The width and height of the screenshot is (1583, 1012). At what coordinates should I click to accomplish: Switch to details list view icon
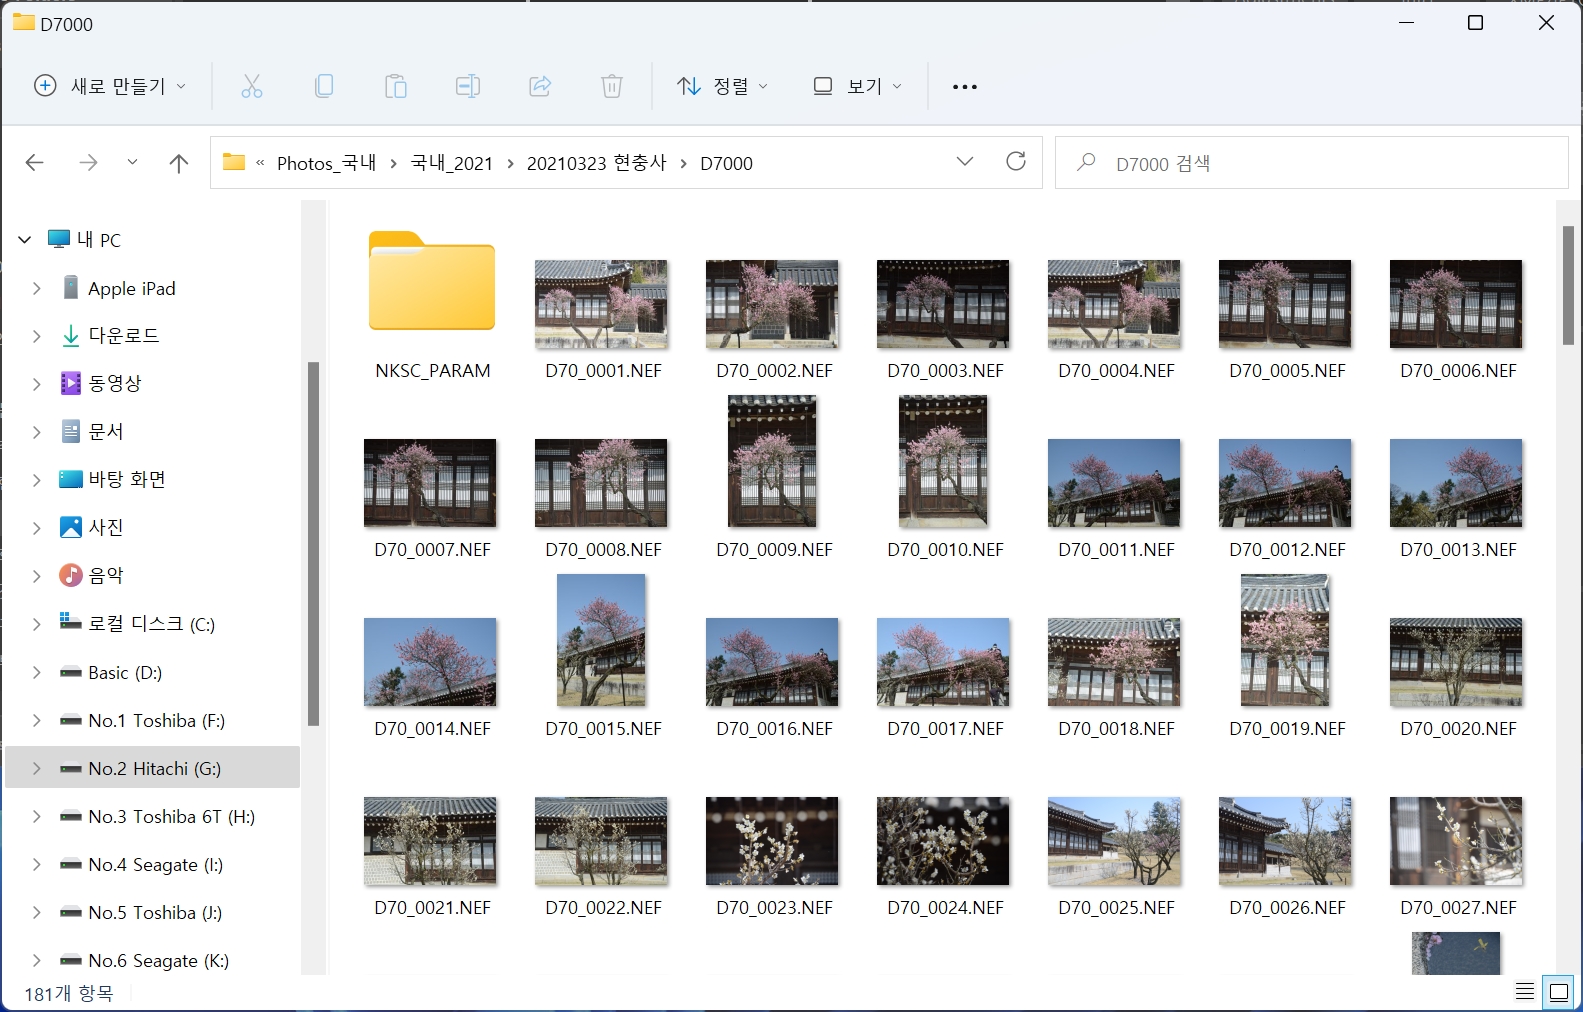[x=1525, y=992]
